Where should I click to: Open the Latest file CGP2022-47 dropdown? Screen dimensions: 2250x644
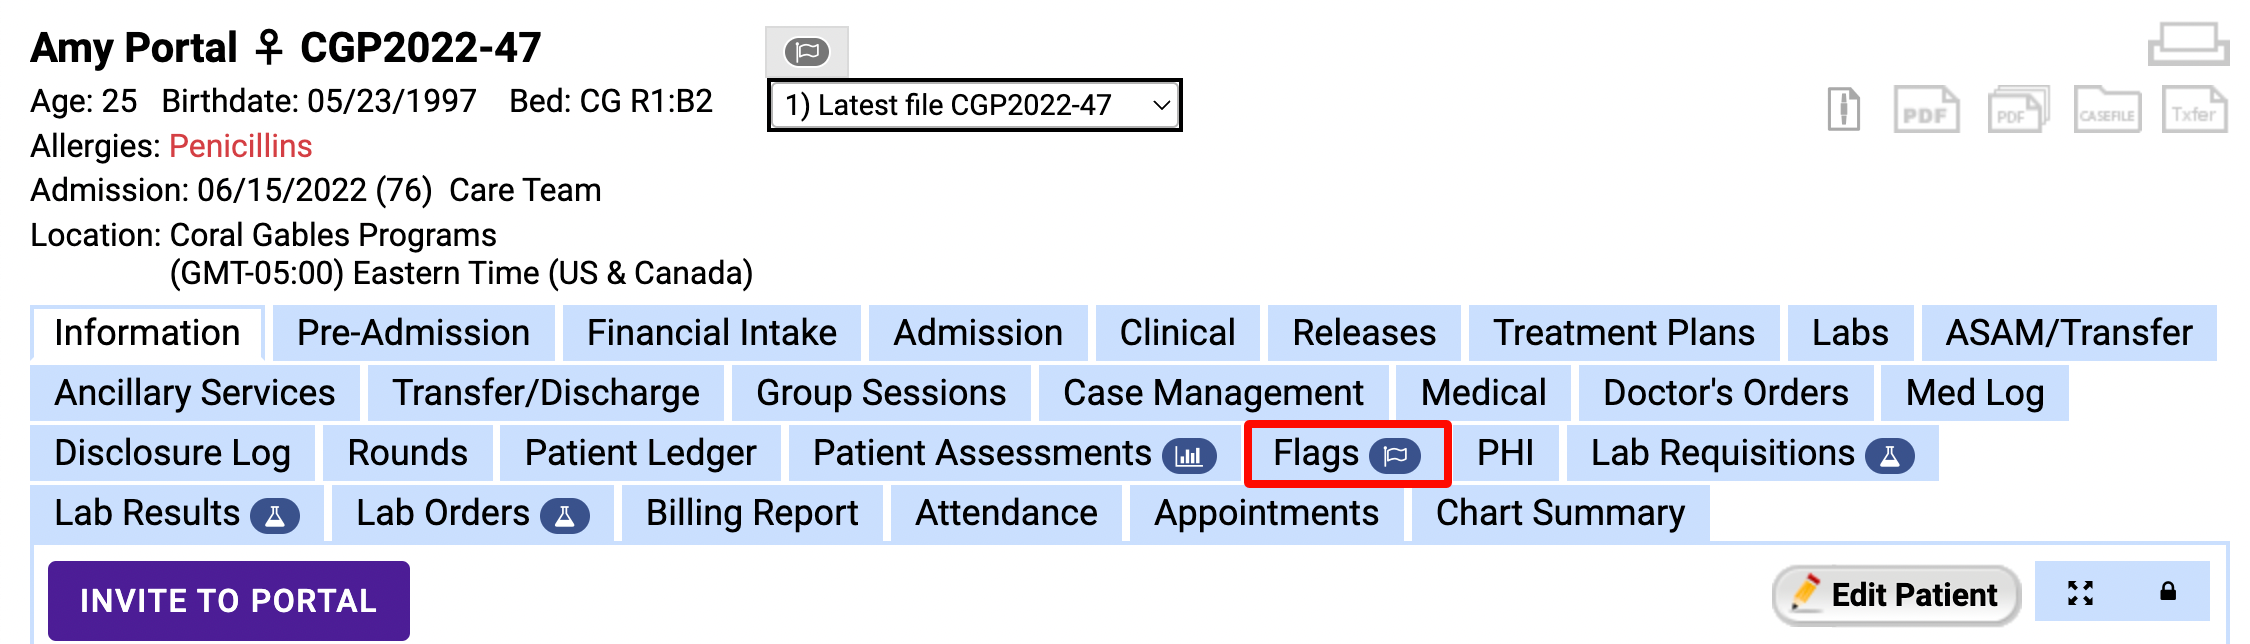[973, 104]
